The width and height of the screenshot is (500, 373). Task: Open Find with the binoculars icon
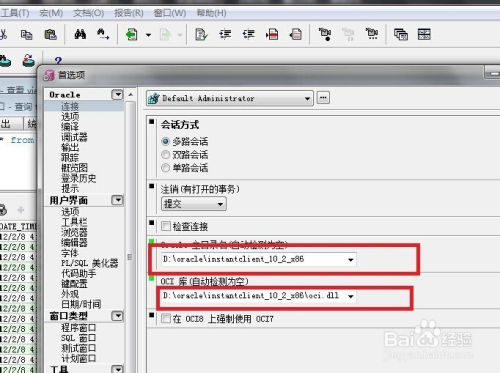pos(80,34)
